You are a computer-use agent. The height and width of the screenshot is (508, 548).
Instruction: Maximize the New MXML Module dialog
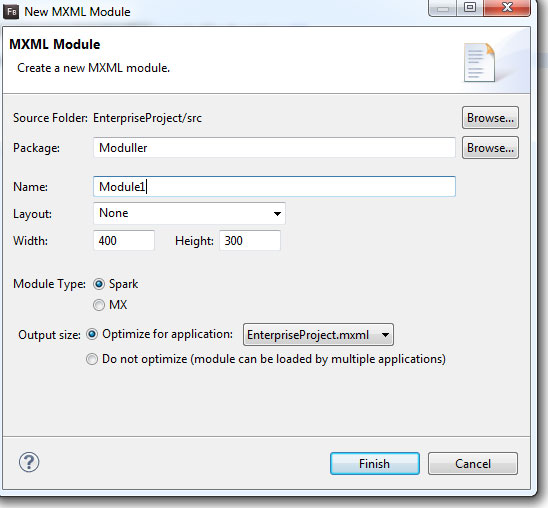[470, 8]
